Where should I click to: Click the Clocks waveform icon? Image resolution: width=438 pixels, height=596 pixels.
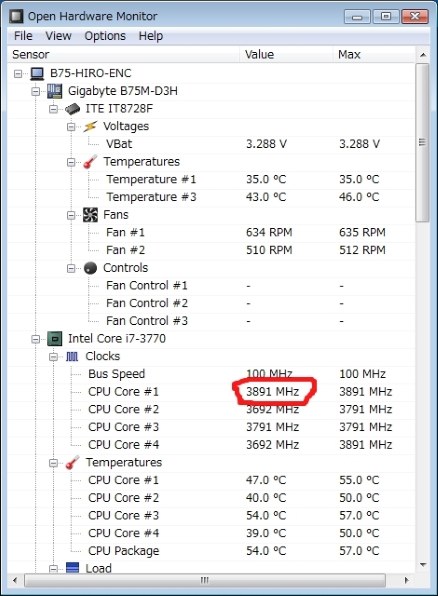[x=72, y=357]
